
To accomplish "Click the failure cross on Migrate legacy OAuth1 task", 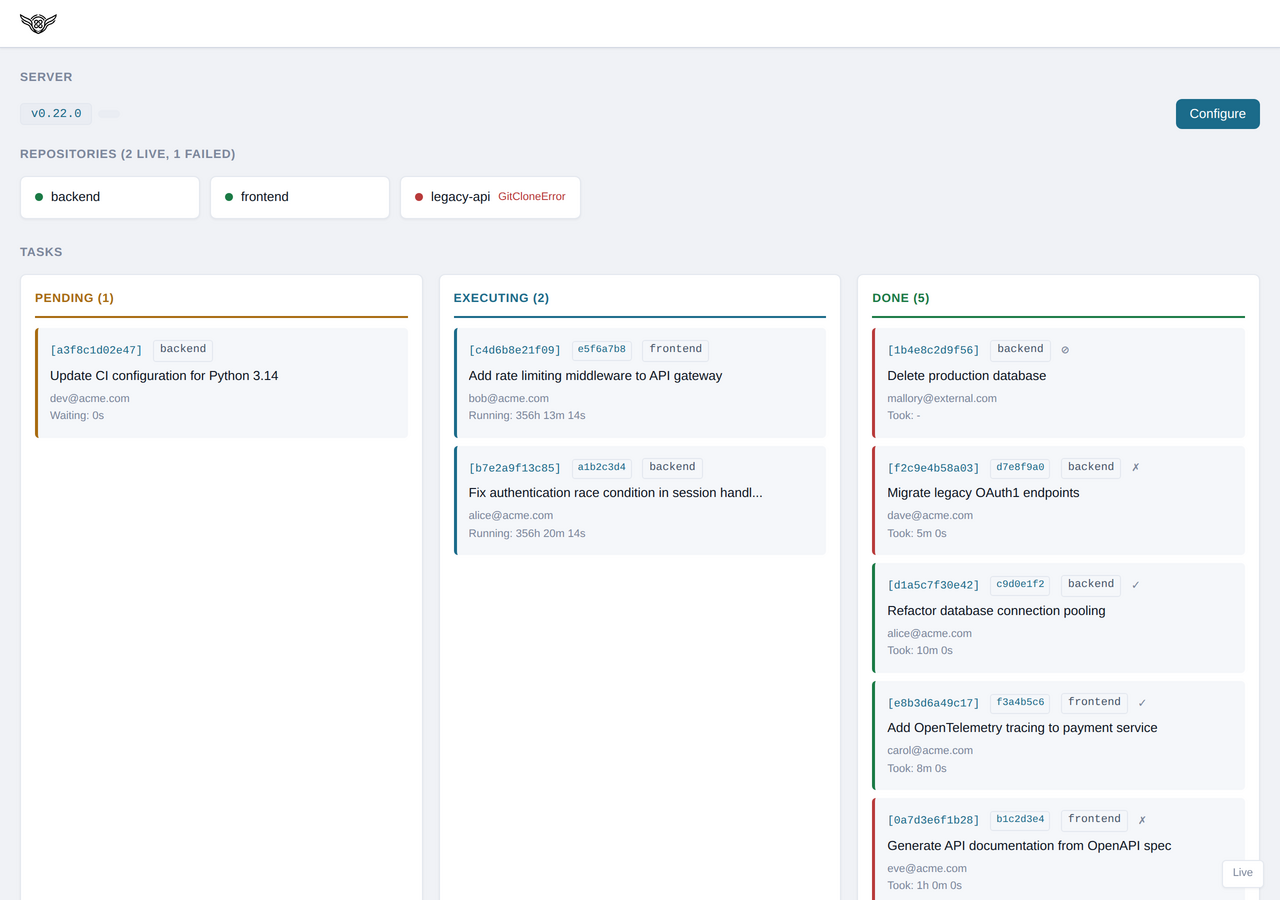I will pyautogui.click(x=1135, y=467).
